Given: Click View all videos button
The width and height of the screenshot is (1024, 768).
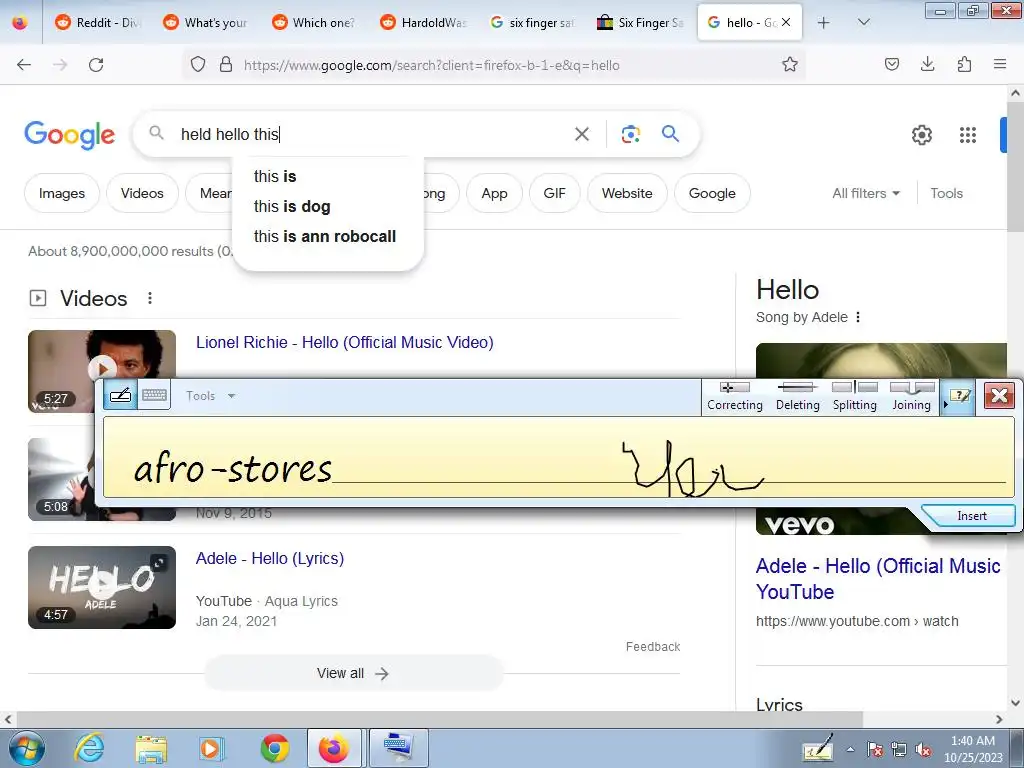Looking at the screenshot, I should [353, 673].
